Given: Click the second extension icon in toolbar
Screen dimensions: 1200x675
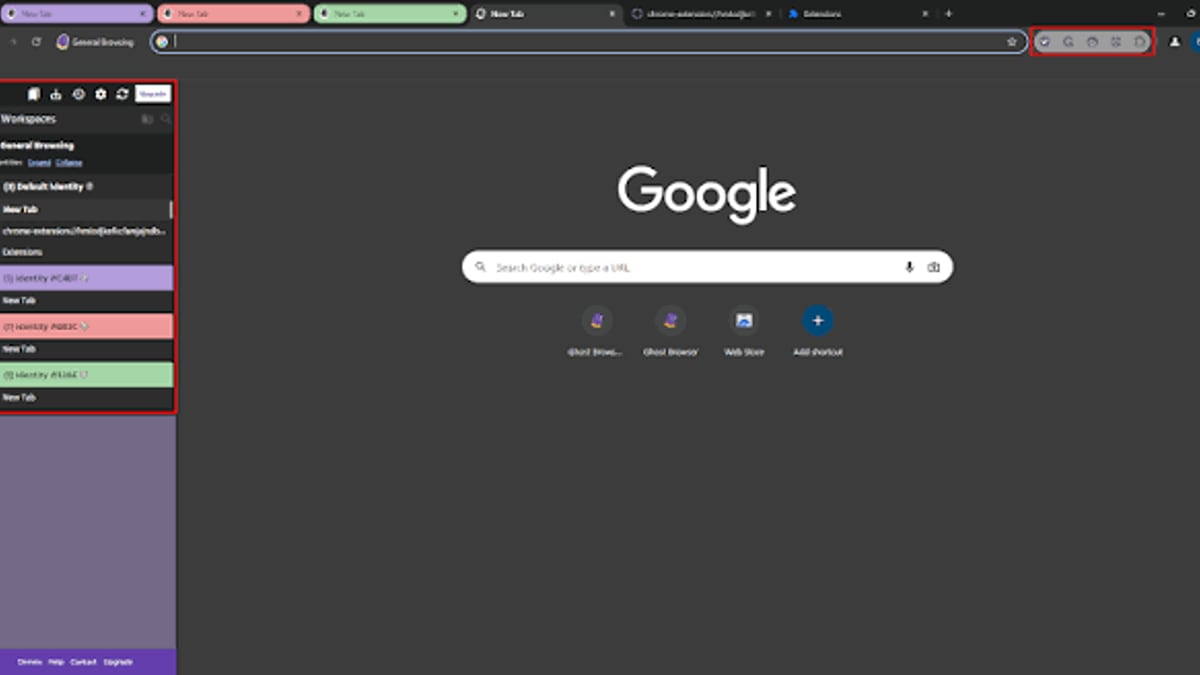Looking at the screenshot, I should click(1068, 42).
